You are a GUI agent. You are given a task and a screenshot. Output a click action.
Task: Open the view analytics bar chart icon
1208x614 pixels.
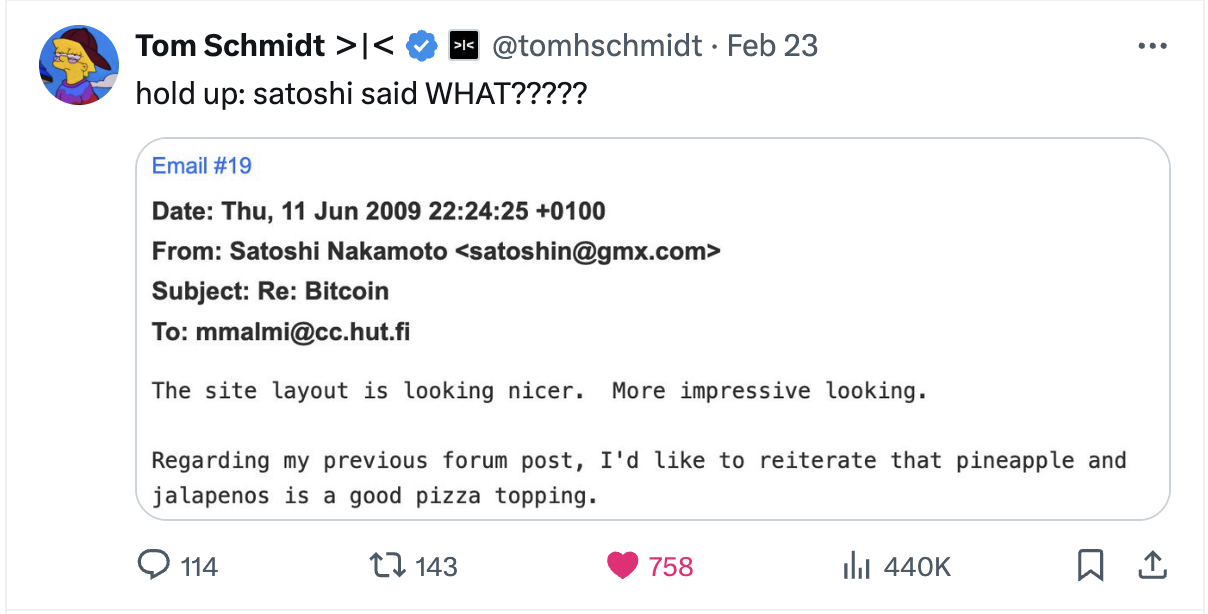point(857,566)
